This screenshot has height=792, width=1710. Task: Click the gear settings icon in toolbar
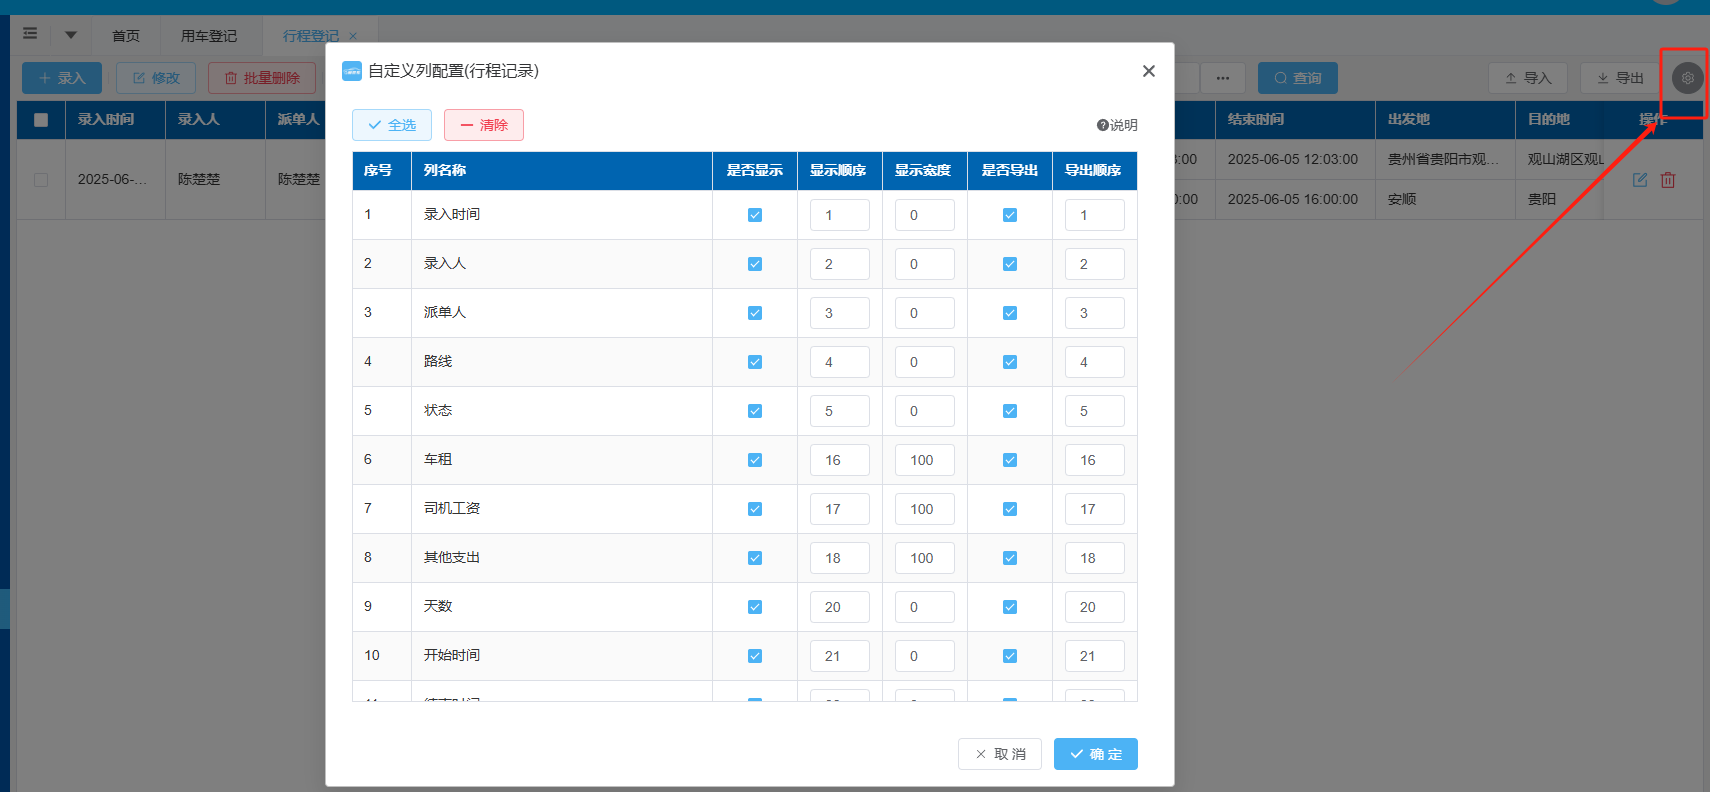tap(1687, 78)
